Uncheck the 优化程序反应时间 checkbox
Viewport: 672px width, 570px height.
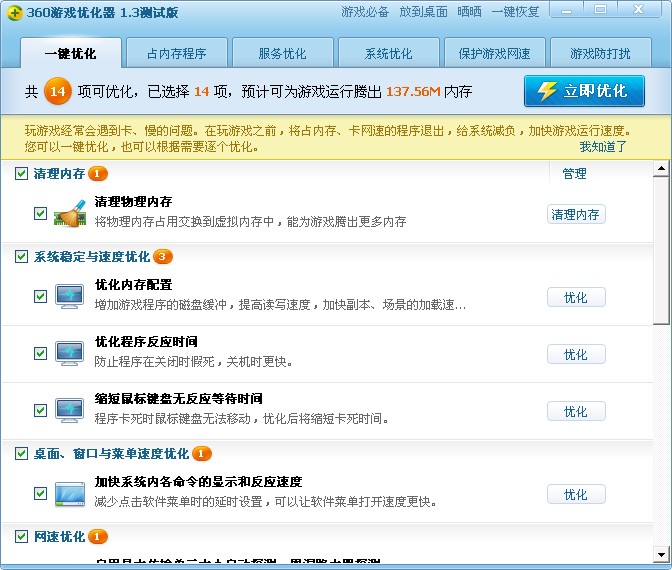[40, 354]
